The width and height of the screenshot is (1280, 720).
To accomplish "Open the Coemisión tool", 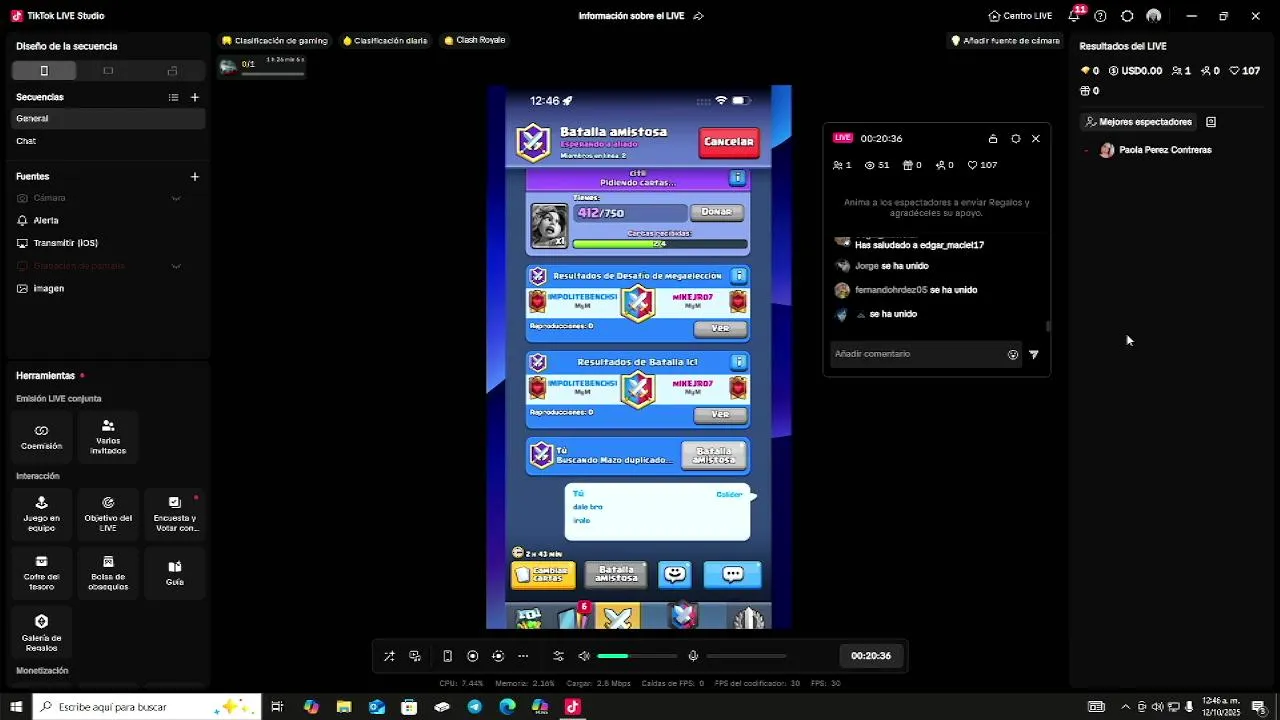I will (x=41, y=437).
